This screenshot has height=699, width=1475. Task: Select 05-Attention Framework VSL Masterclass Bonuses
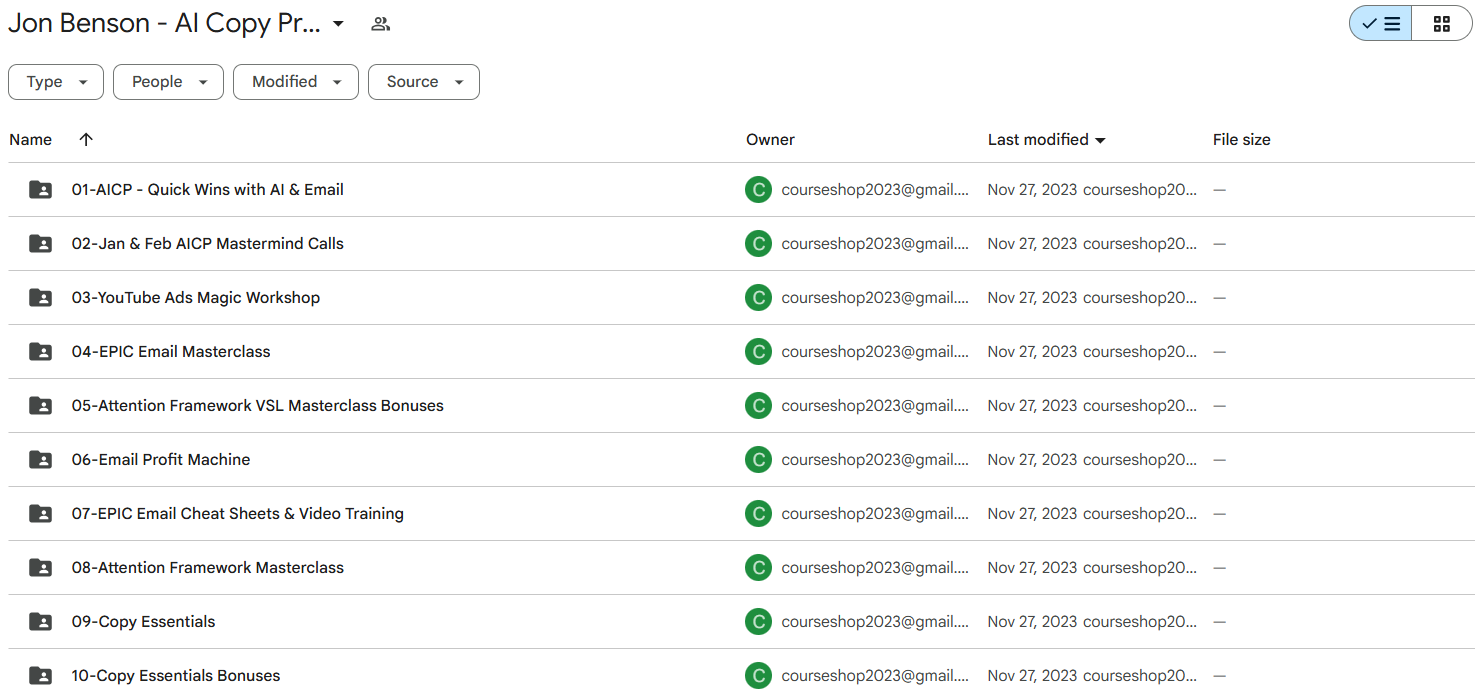pos(258,406)
